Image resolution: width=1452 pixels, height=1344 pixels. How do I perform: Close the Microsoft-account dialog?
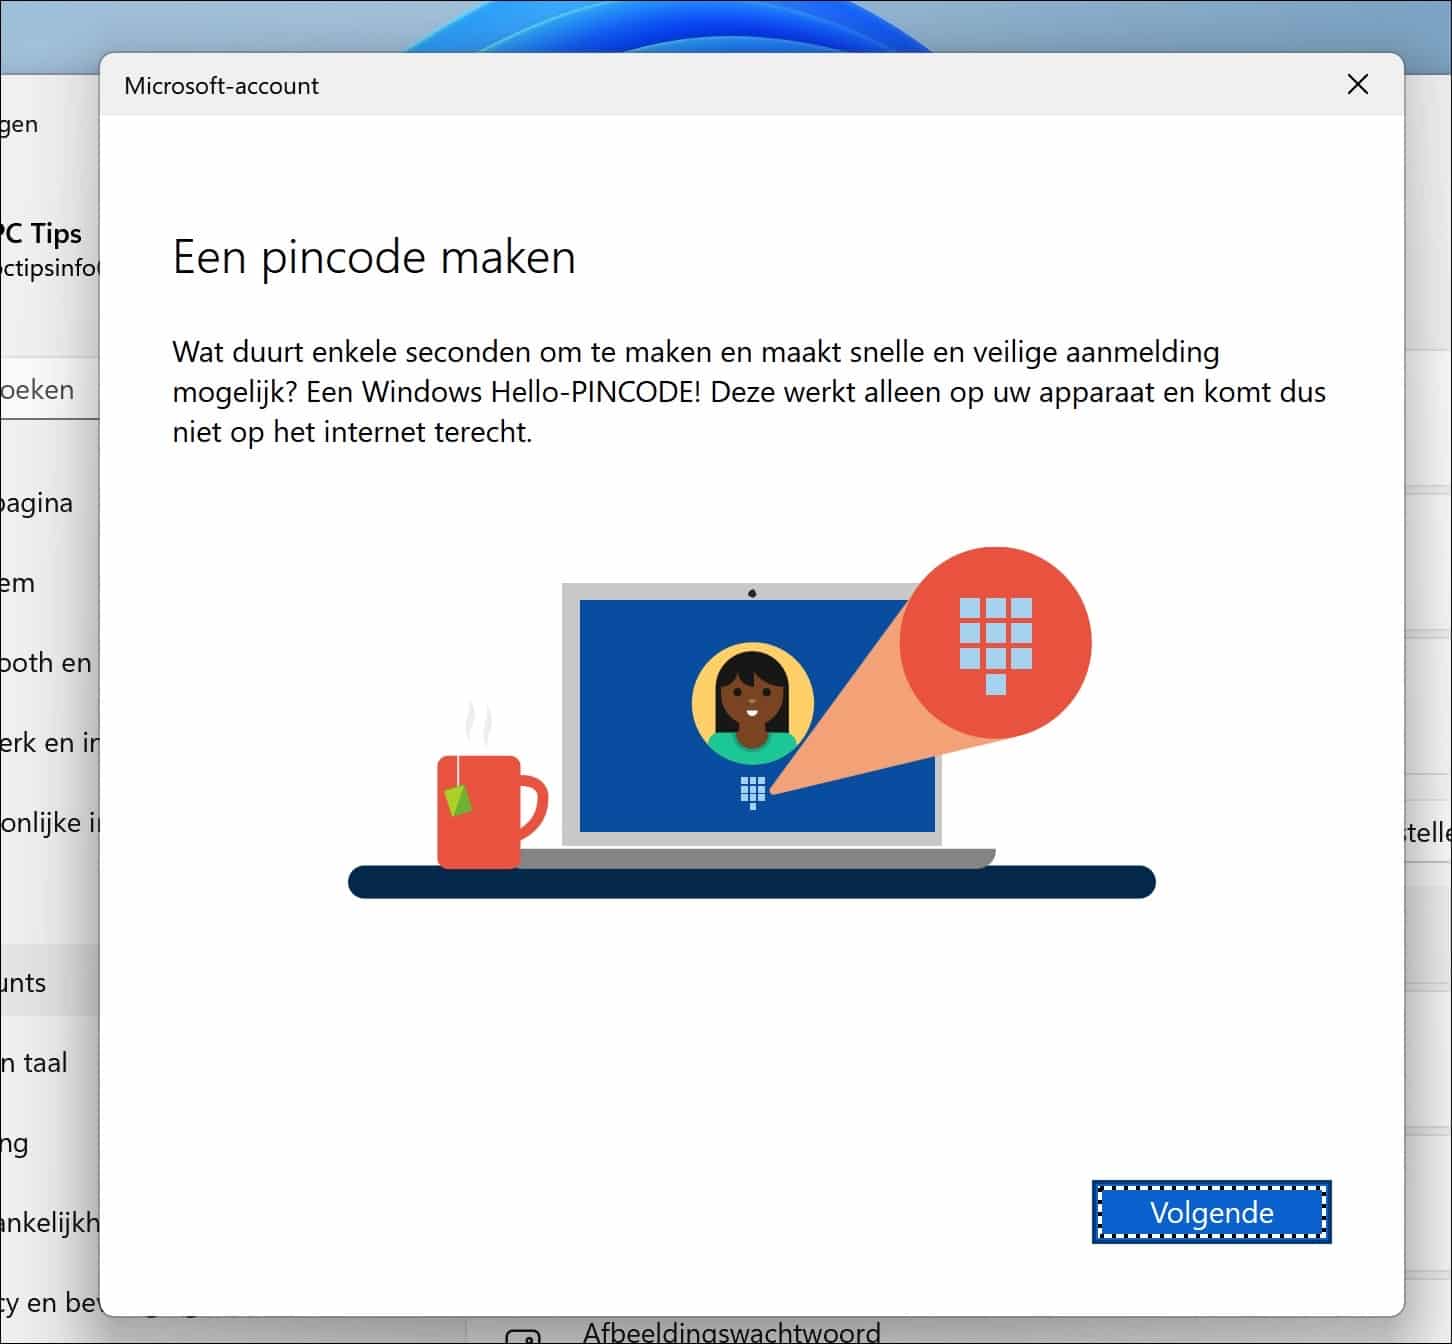(1357, 85)
